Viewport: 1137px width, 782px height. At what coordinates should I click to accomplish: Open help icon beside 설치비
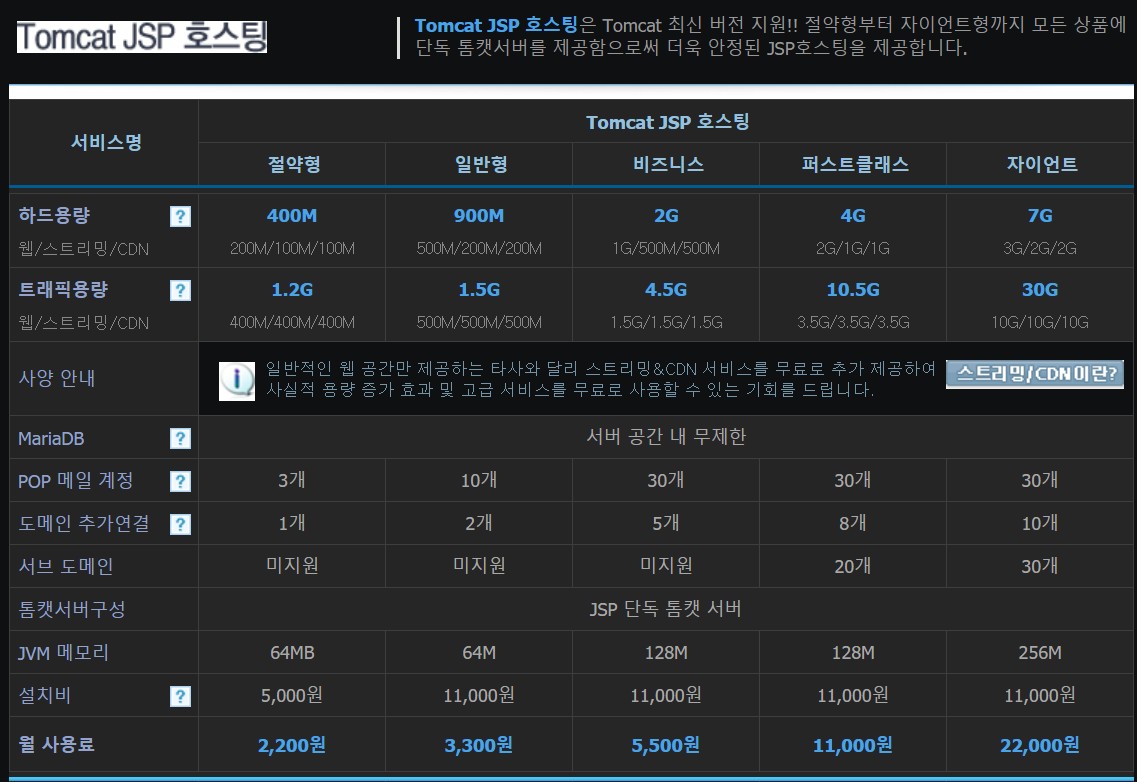180,696
